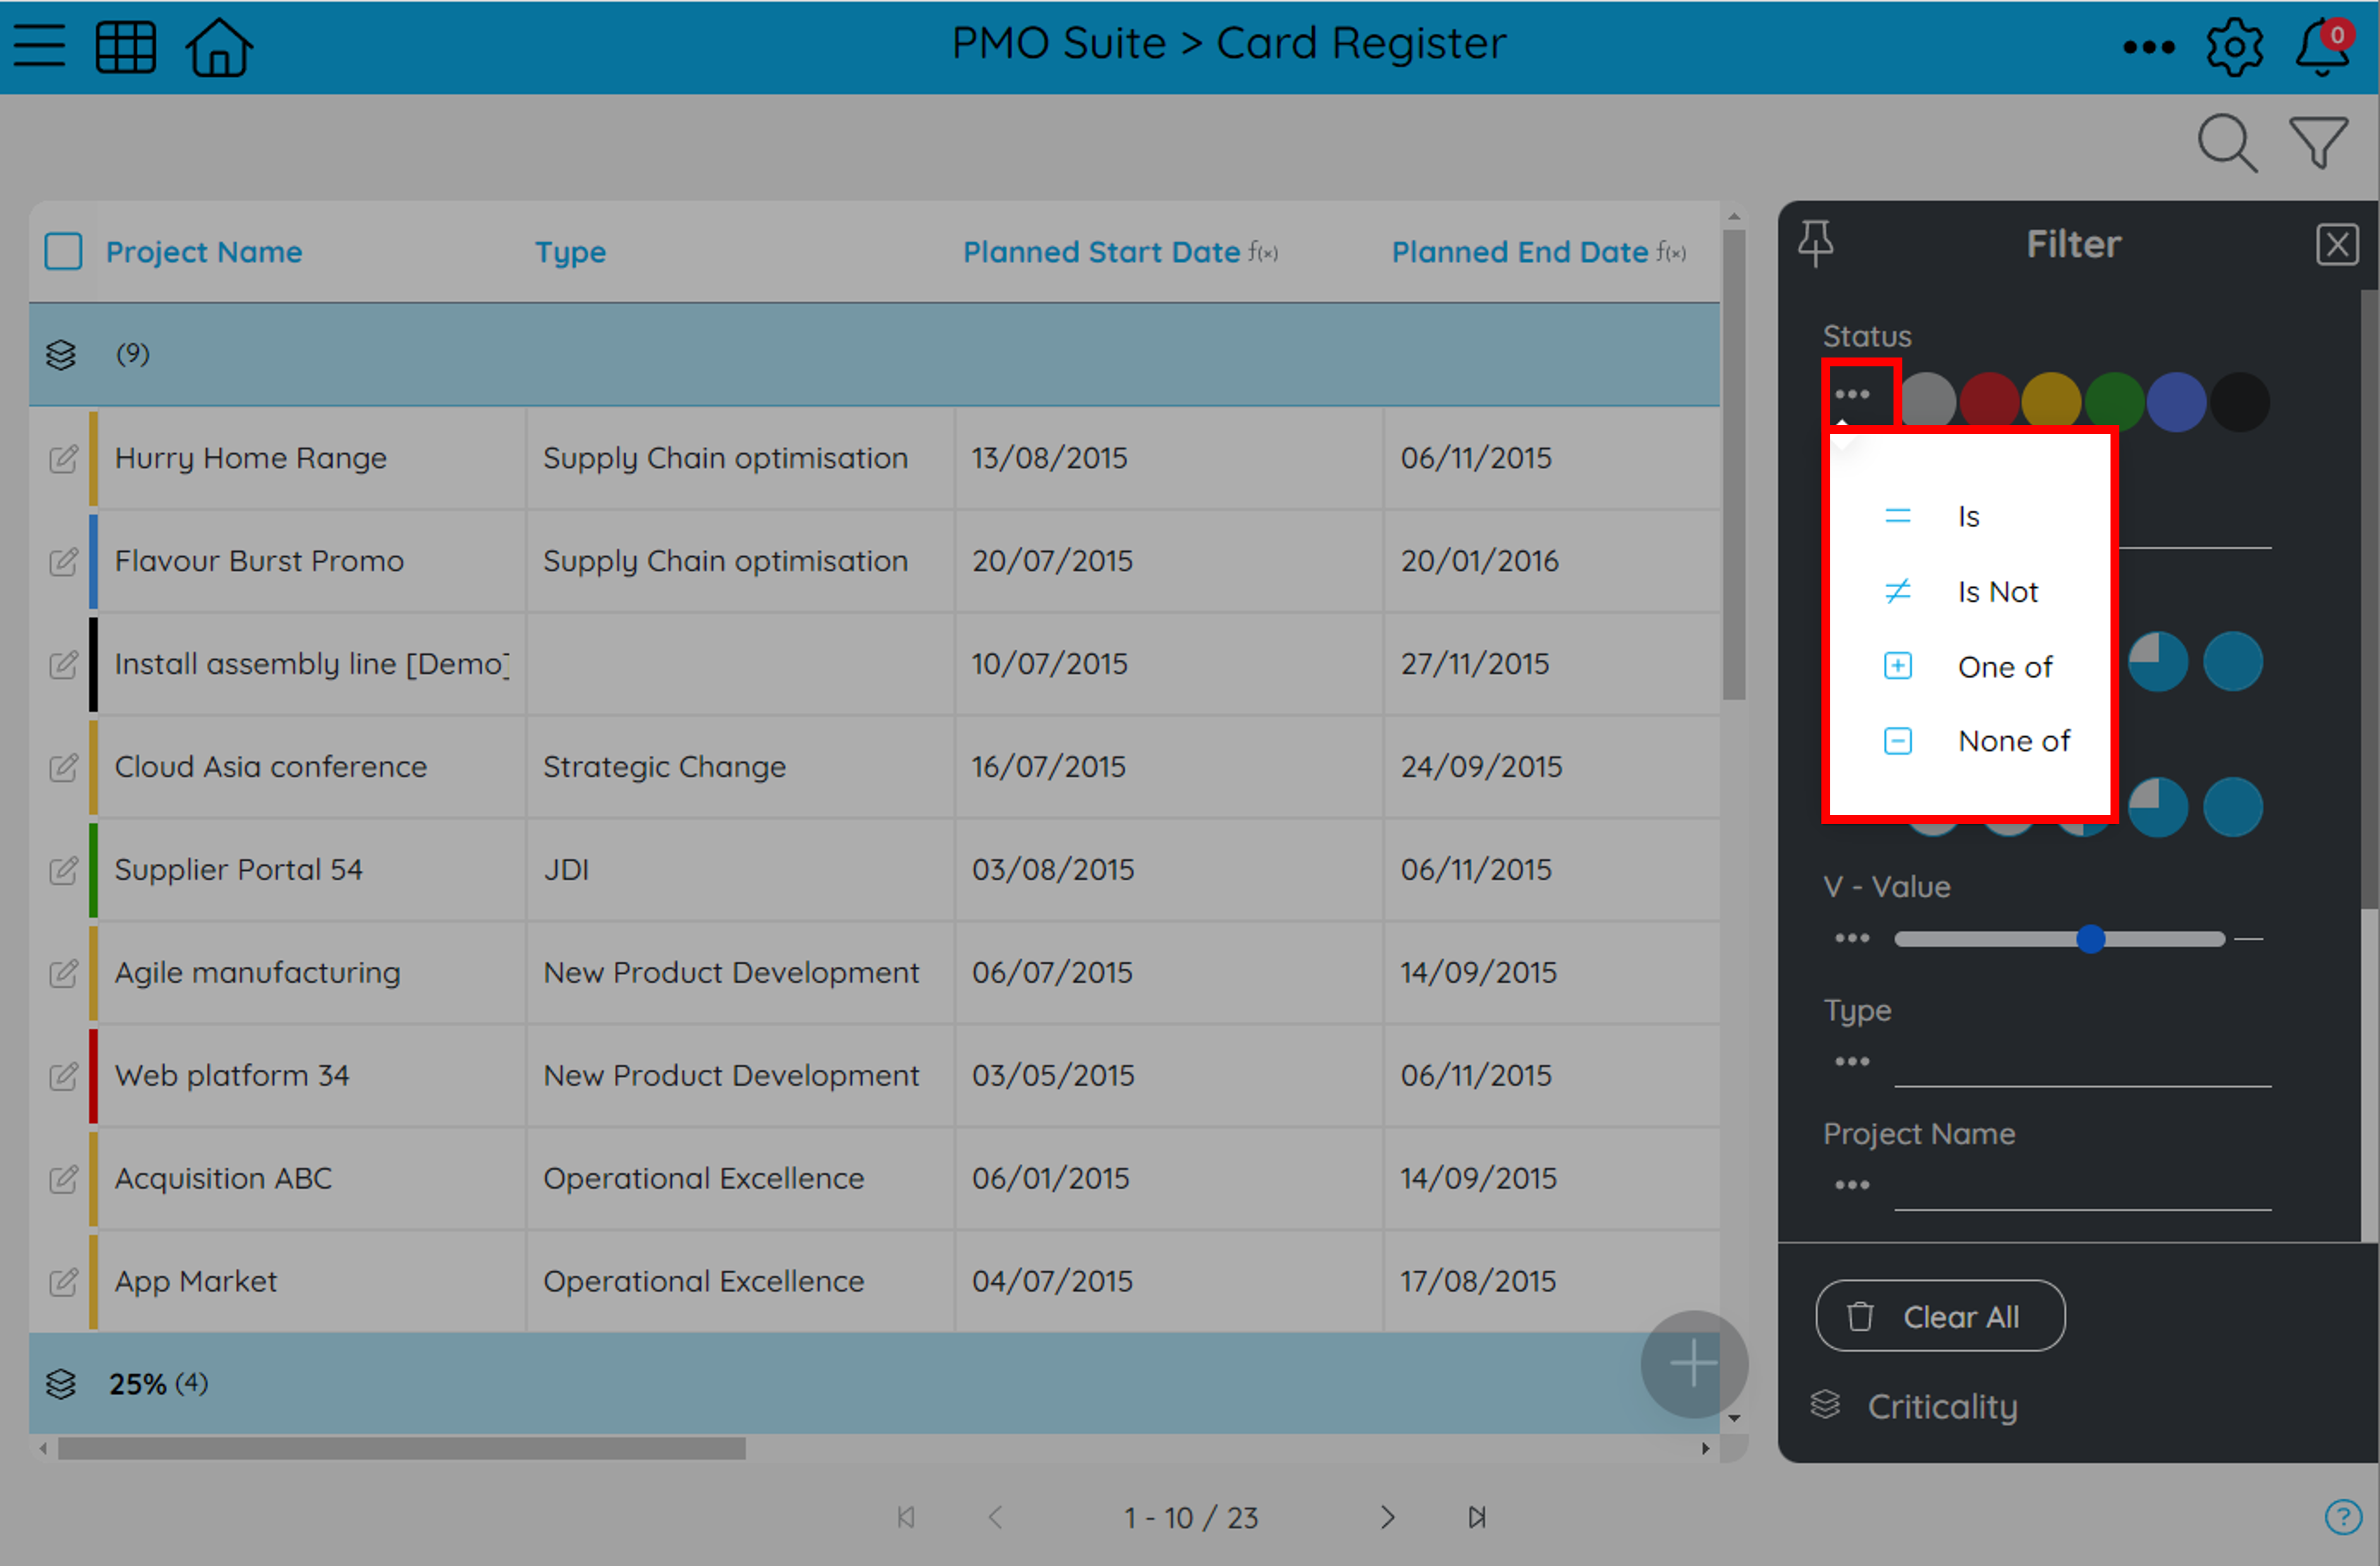Go to the next page of results
2380x1566 pixels.
pos(1388,1517)
